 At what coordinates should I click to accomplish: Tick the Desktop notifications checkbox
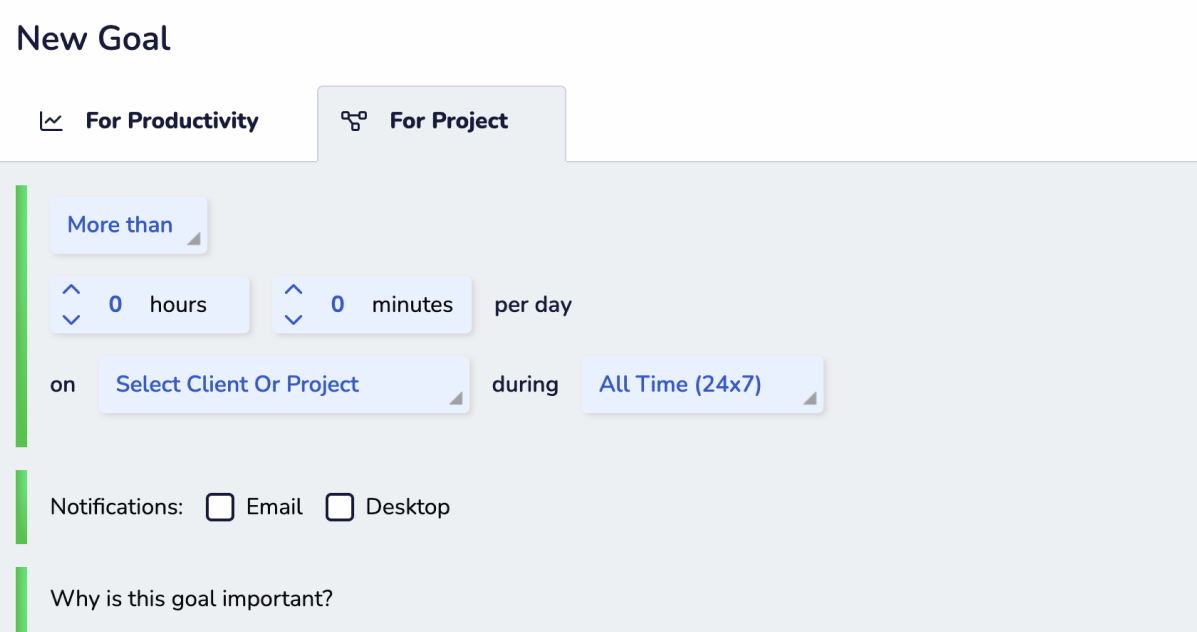340,508
